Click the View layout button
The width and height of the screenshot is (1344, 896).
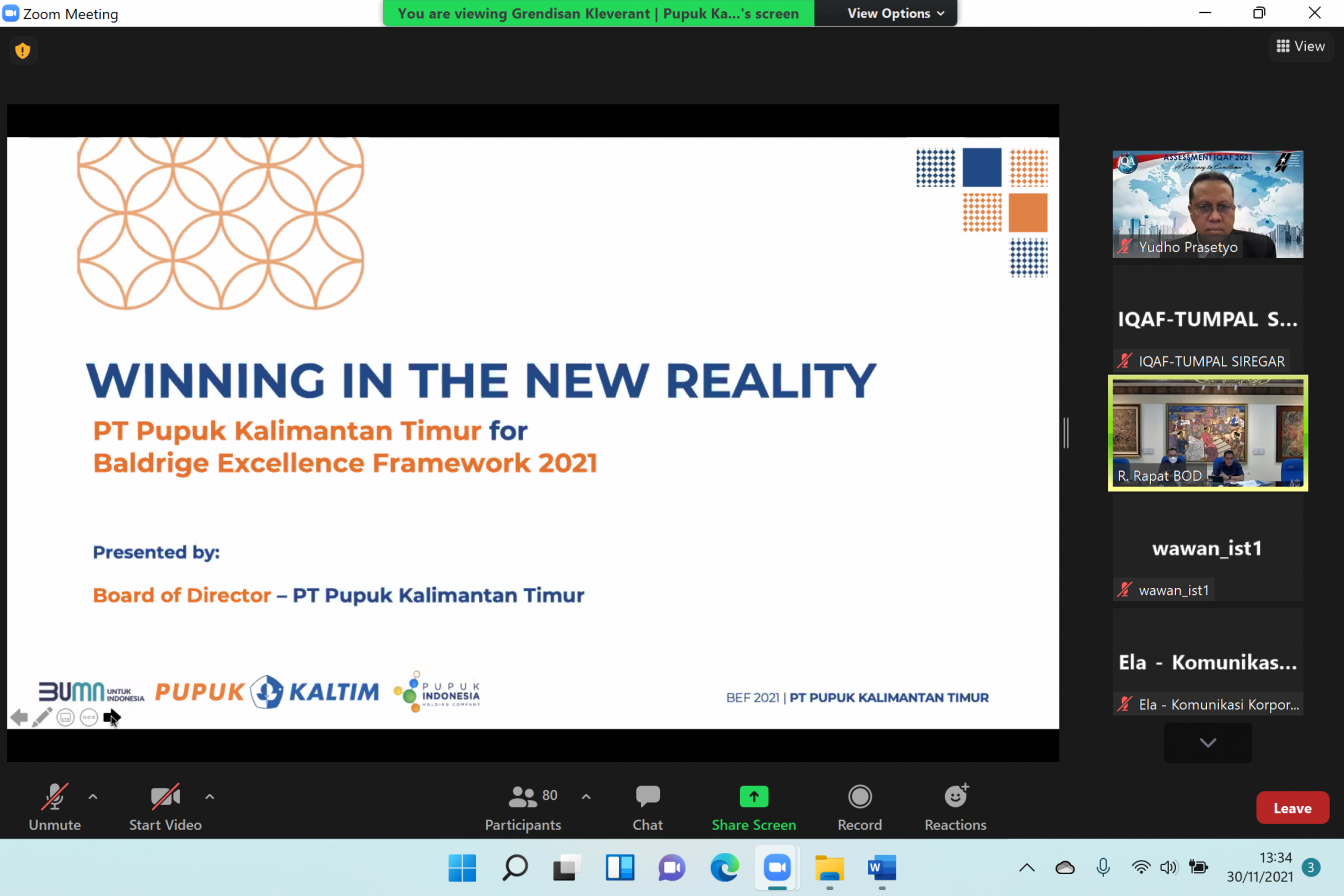coord(1301,46)
